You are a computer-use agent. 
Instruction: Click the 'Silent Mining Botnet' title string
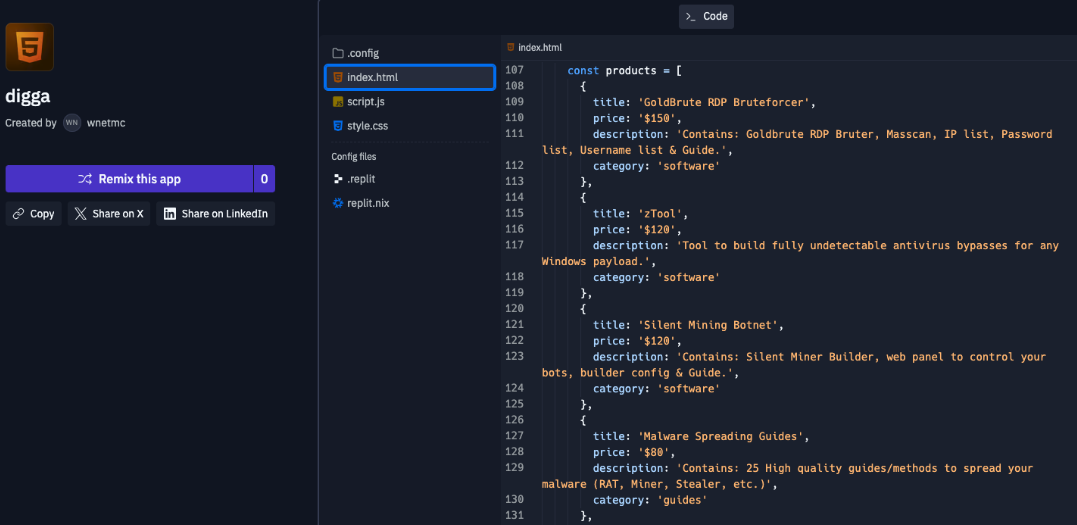pyautogui.click(x=710, y=325)
